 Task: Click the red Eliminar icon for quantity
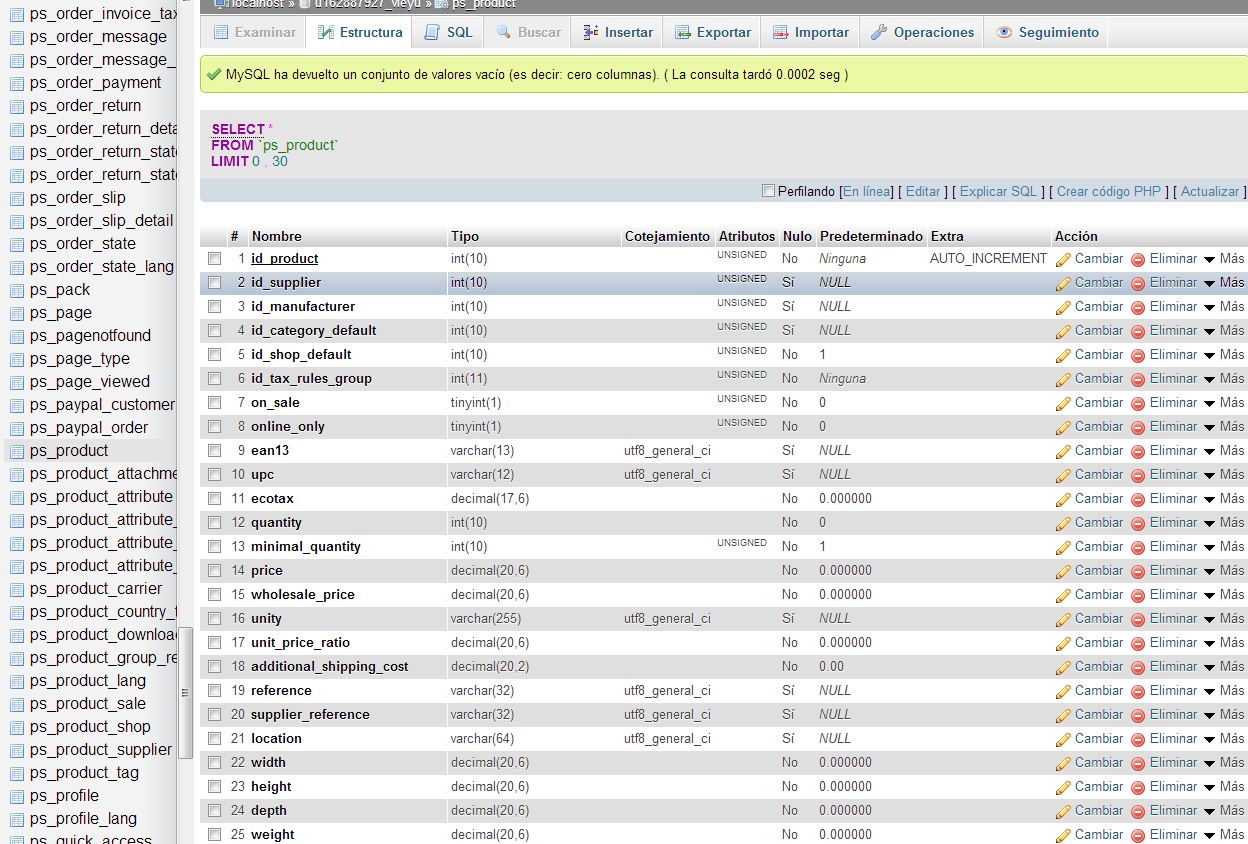[1138, 523]
